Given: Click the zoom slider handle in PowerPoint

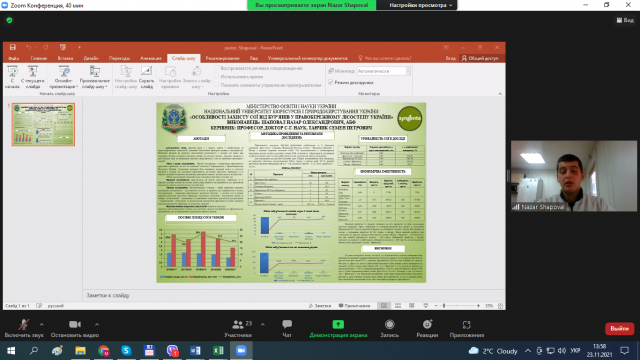Looking at the screenshot, I should click(x=444, y=305).
